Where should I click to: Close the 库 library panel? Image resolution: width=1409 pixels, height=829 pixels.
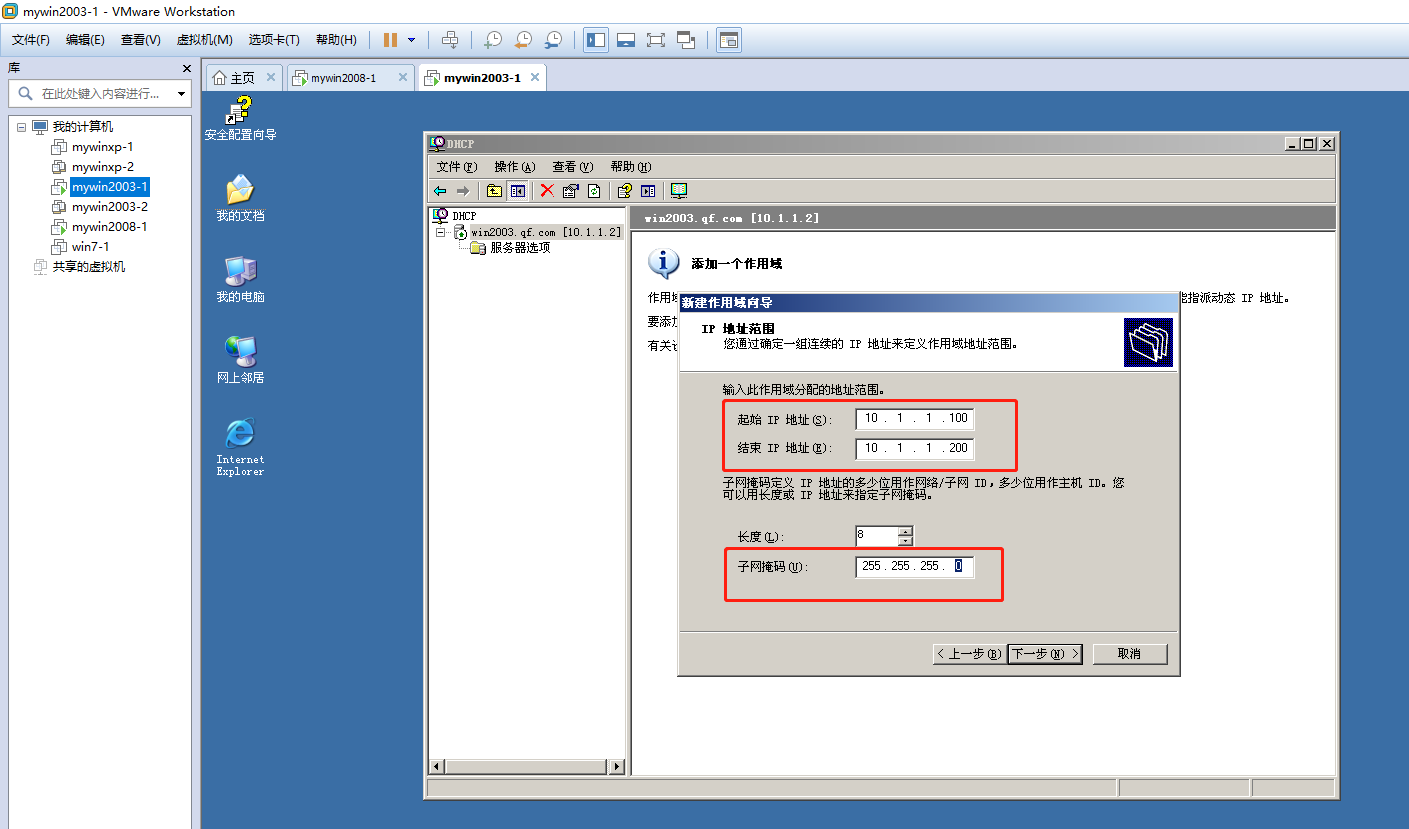[186, 68]
